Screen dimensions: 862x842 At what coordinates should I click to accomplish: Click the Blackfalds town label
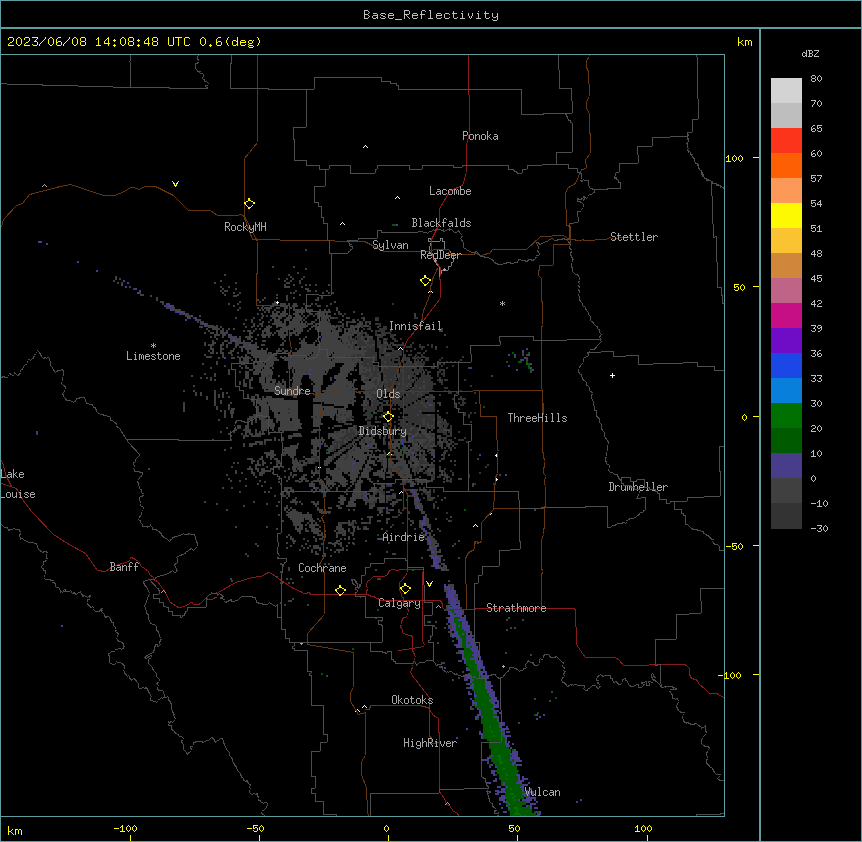[441, 223]
